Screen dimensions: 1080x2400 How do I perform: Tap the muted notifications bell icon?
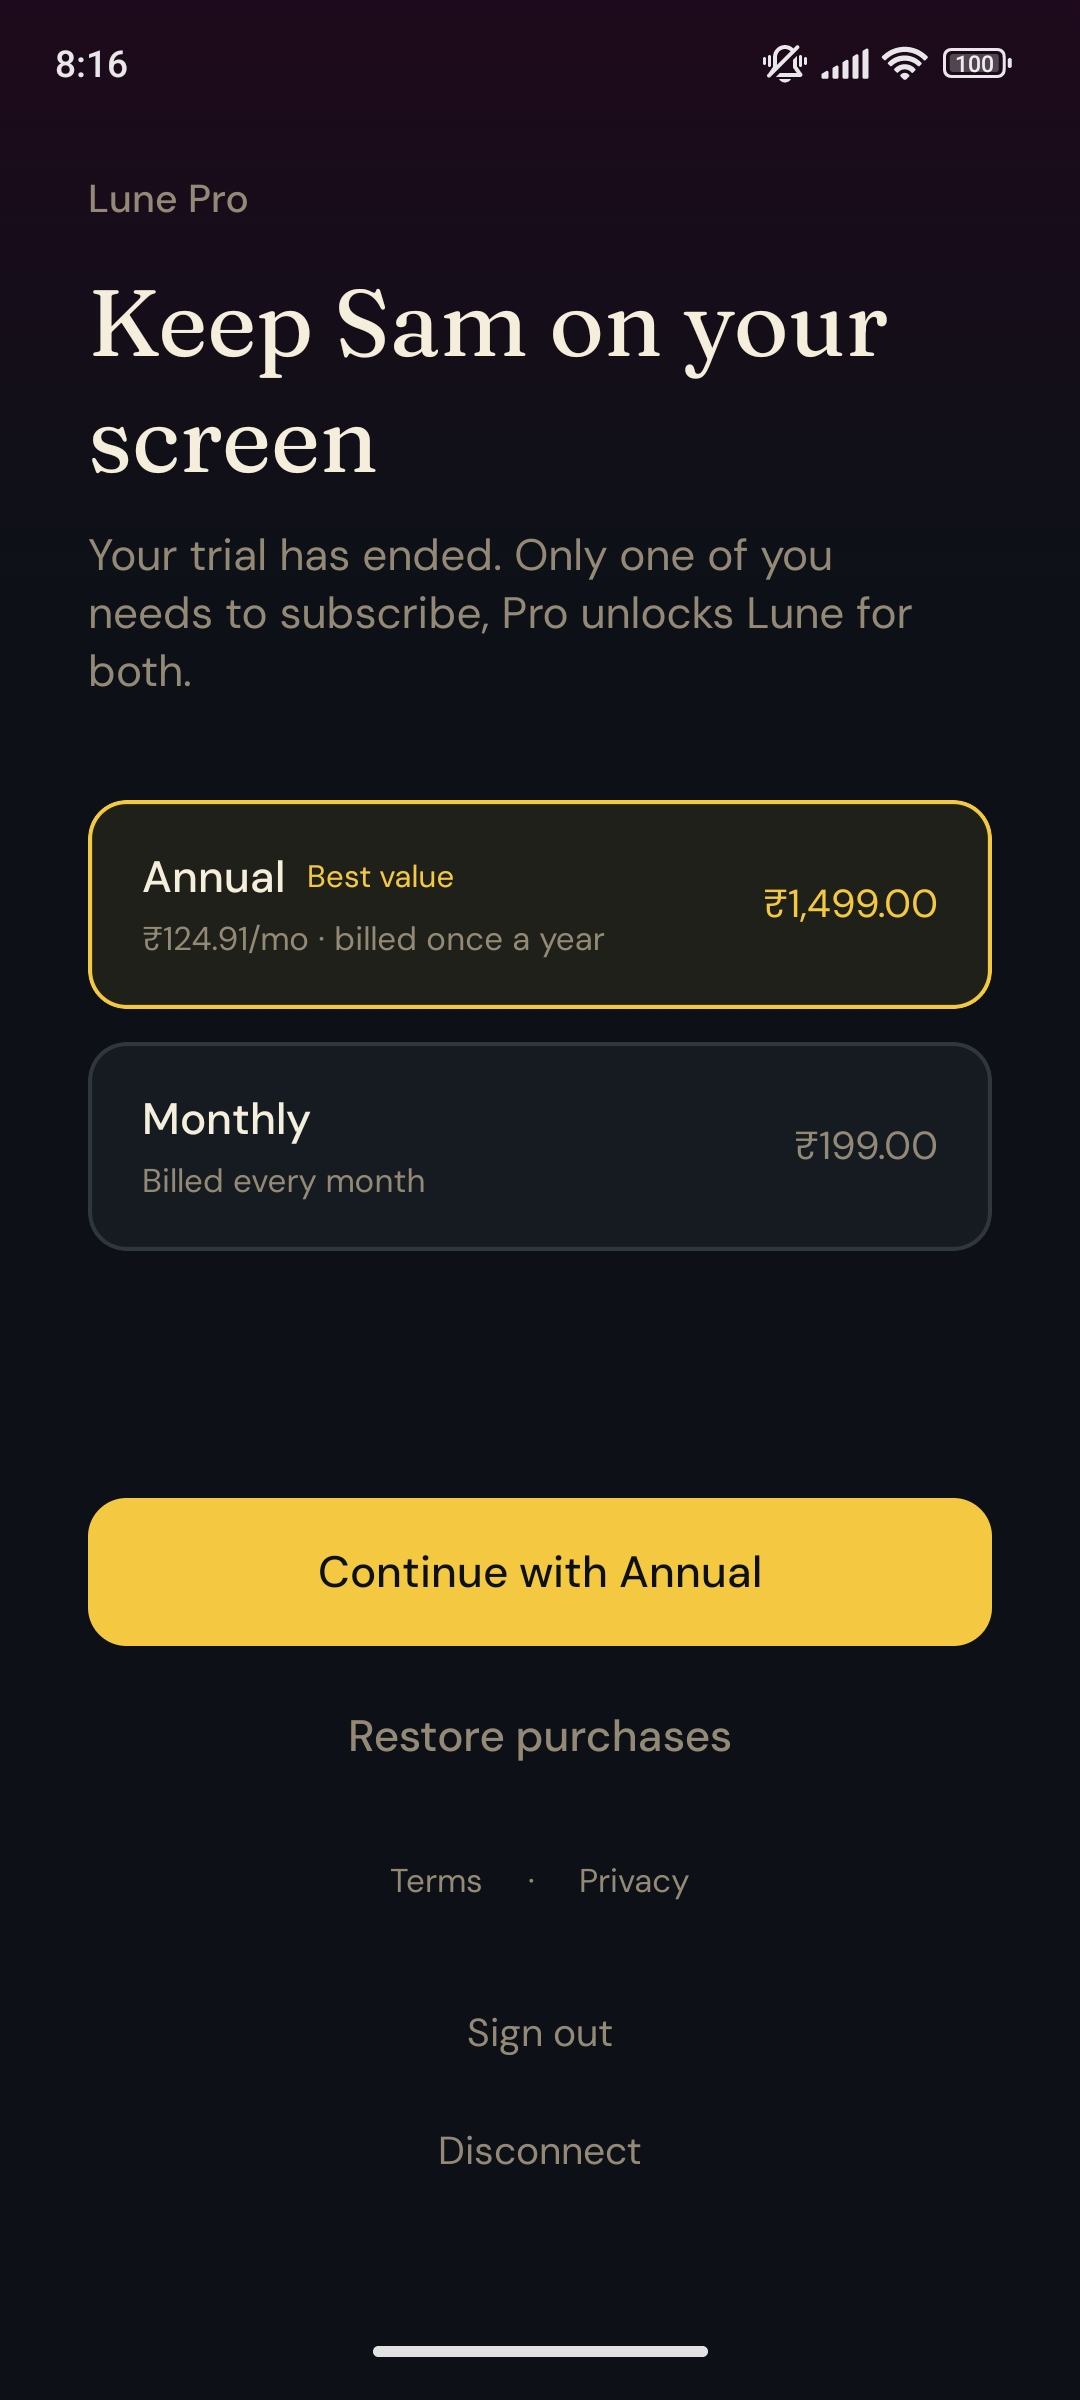click(x=785, y=64)
